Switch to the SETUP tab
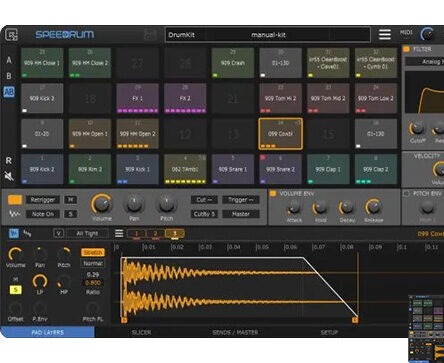Image resolution: width=444 pixels, height=363 pixels. [x=329, y=332]
